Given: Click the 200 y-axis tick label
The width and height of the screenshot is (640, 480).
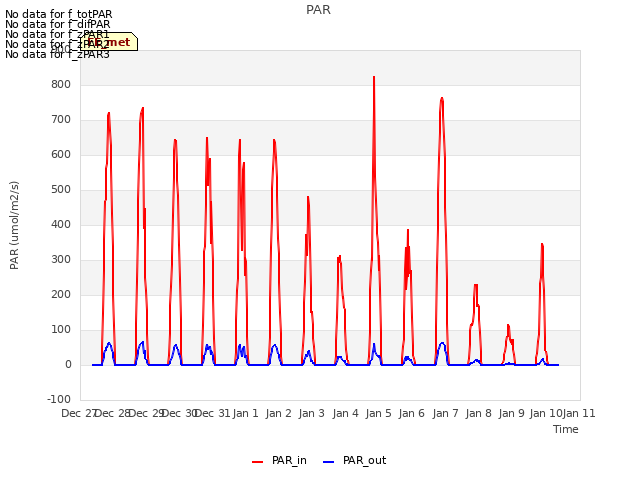Looking at the screenshot, I should pos(61,295).
